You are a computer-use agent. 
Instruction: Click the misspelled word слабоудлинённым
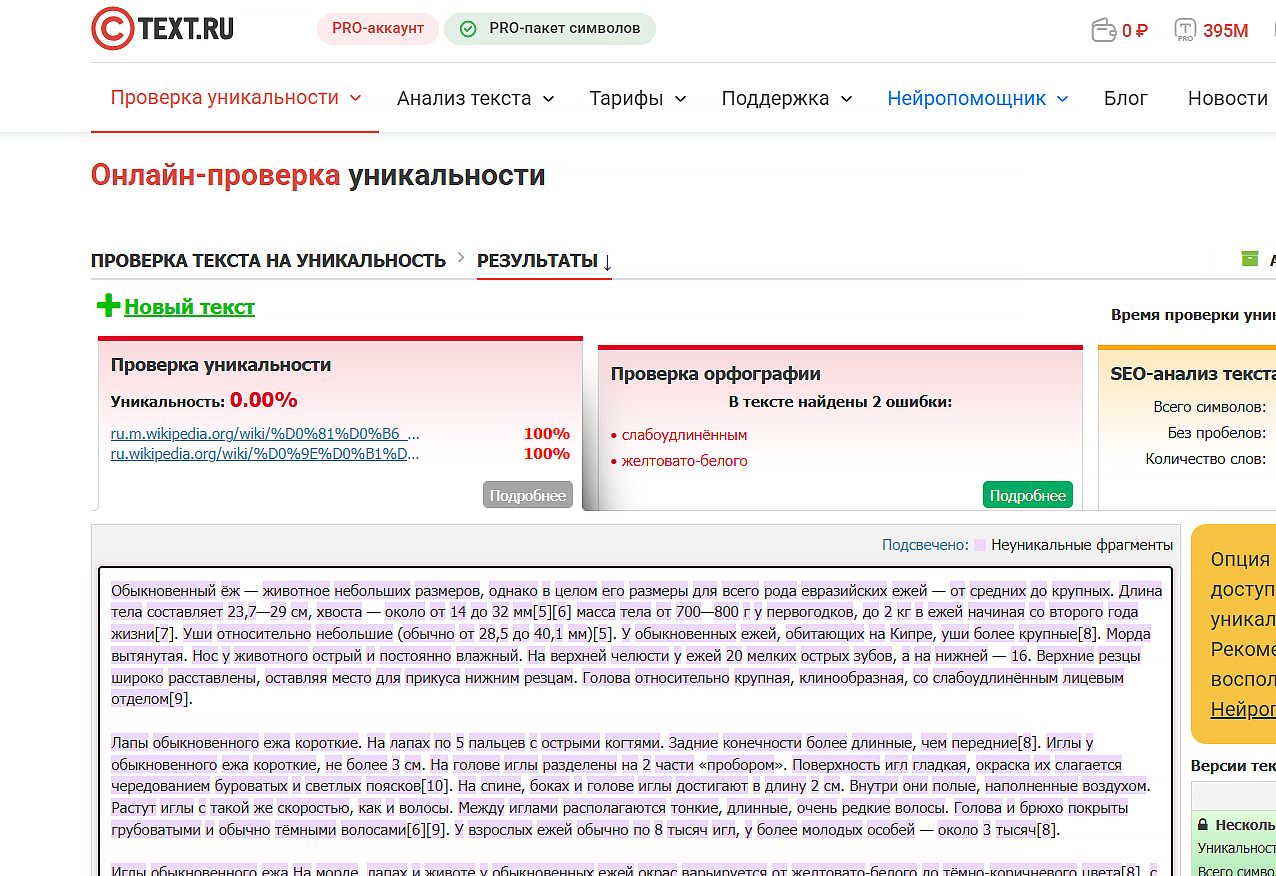pyautogui.click(x=684, y=435)
